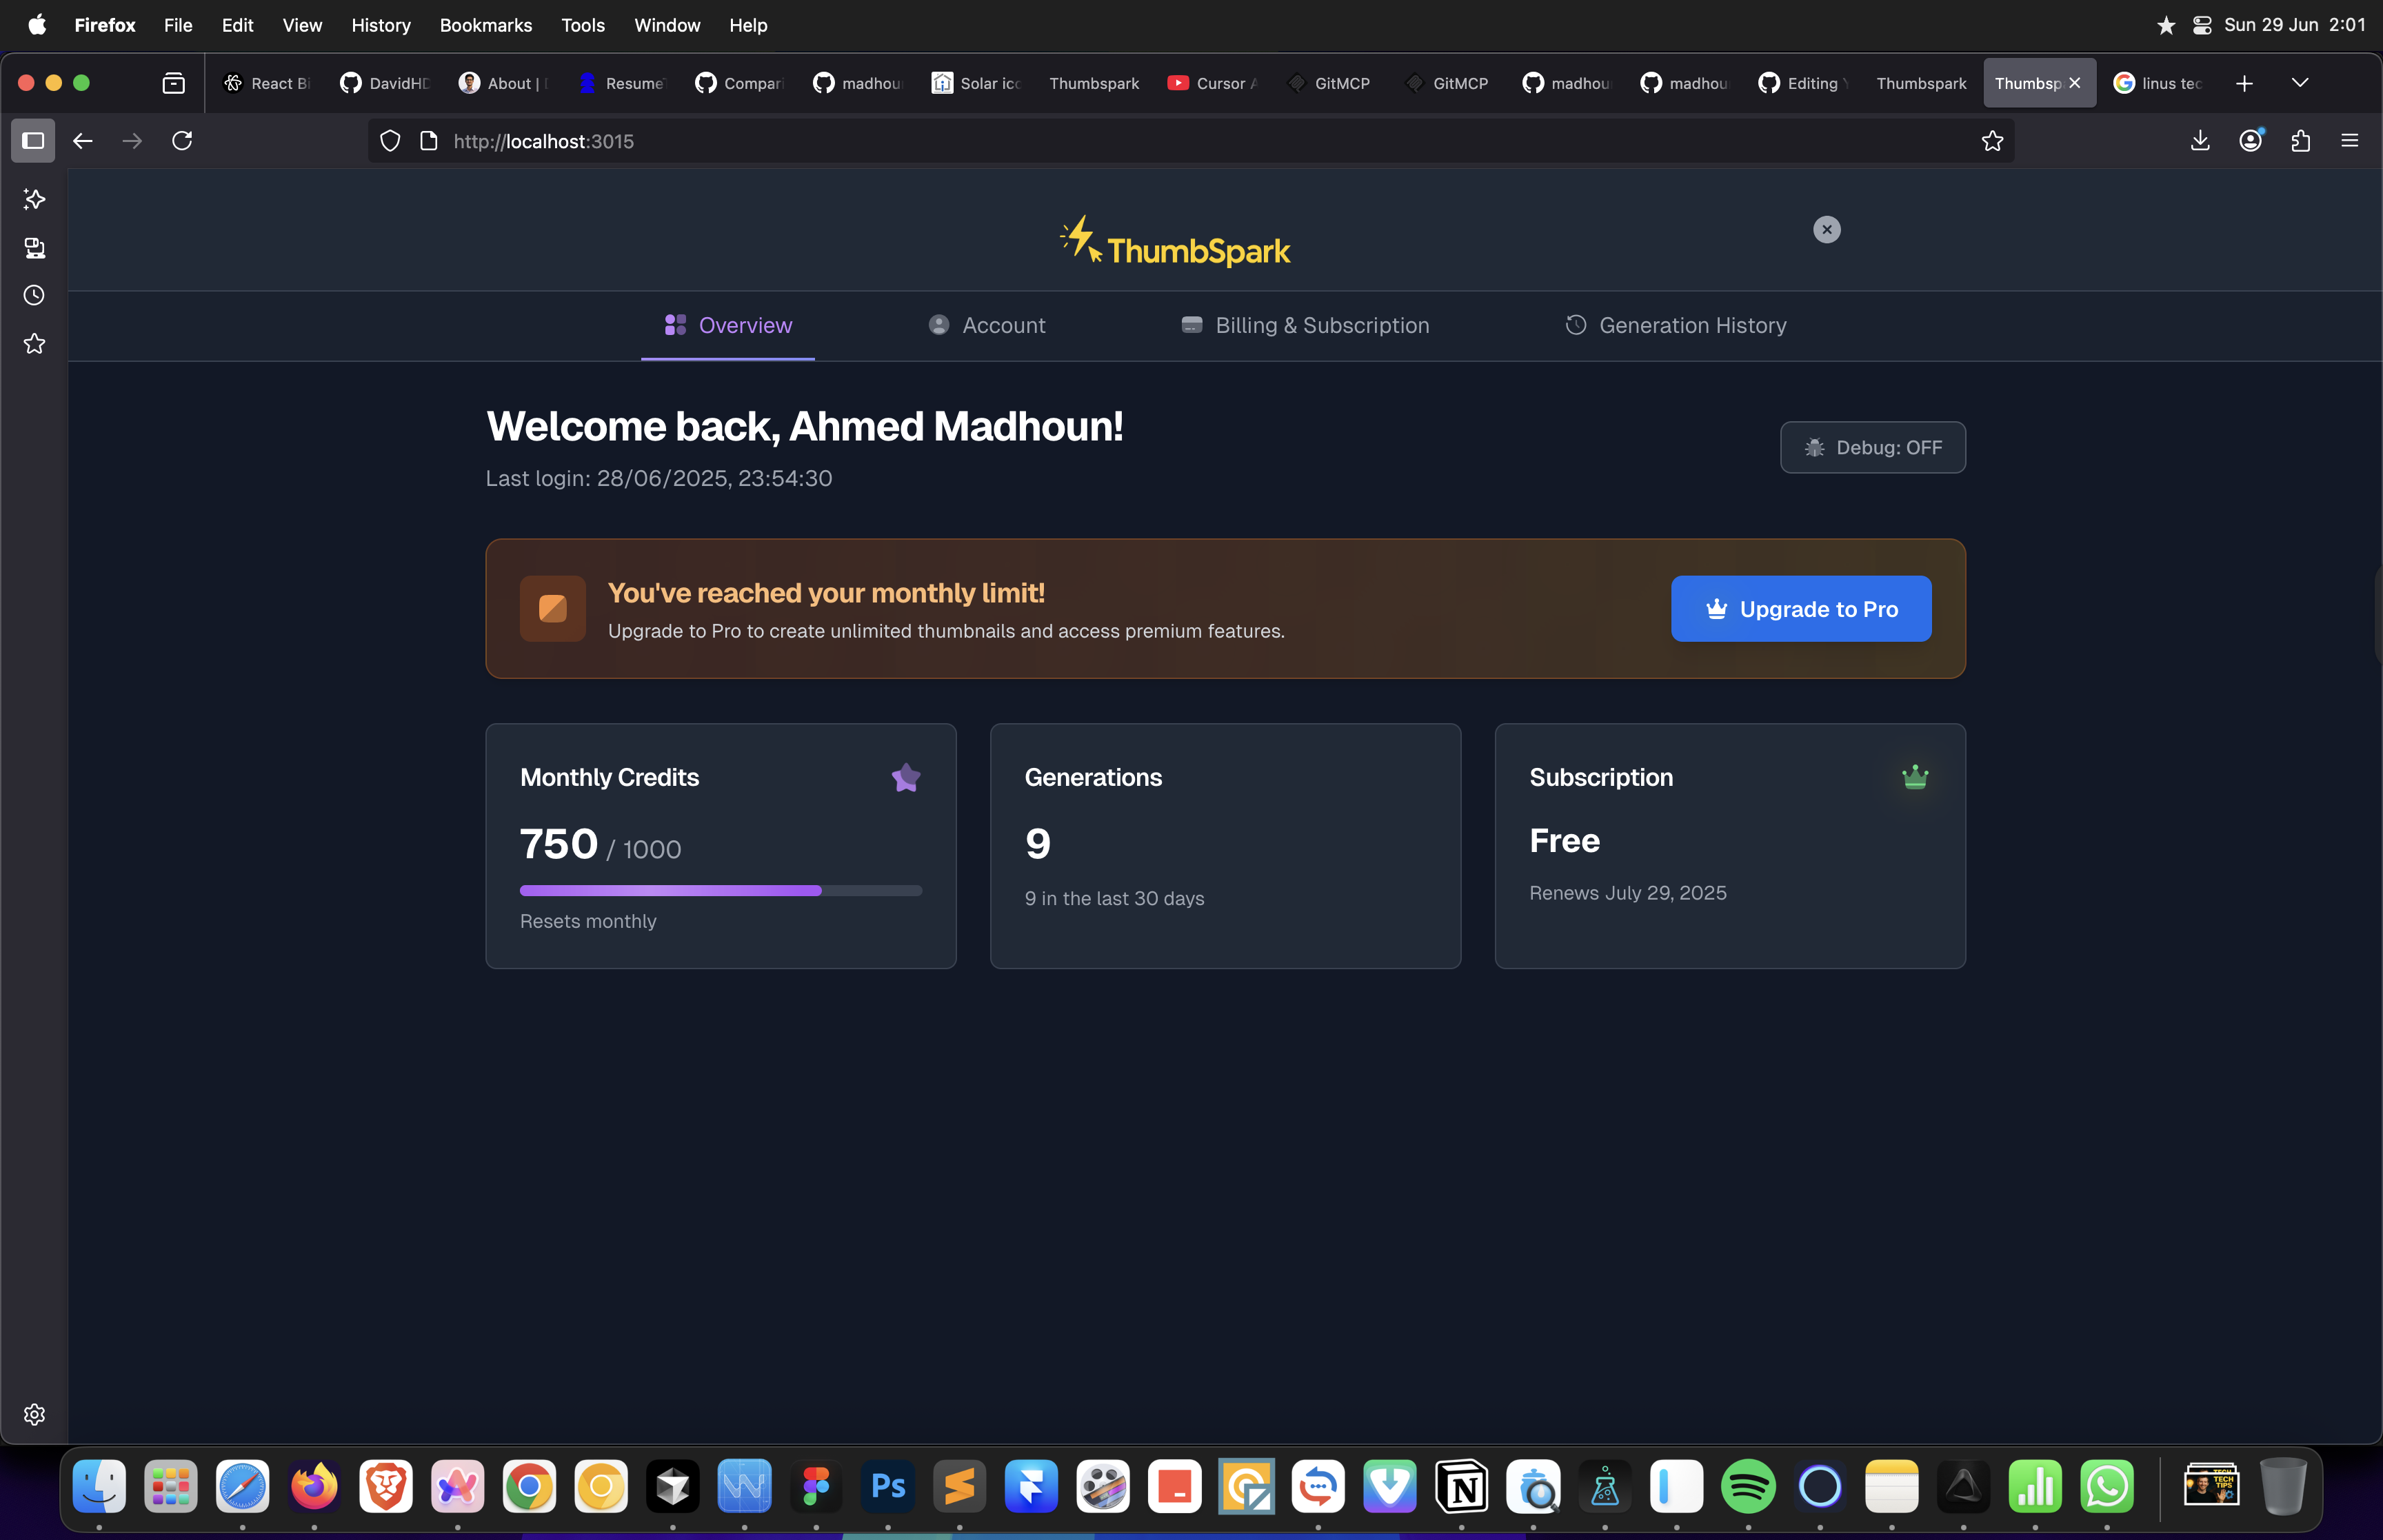Toggle the Debug: OFF button

click(1872, 447)
